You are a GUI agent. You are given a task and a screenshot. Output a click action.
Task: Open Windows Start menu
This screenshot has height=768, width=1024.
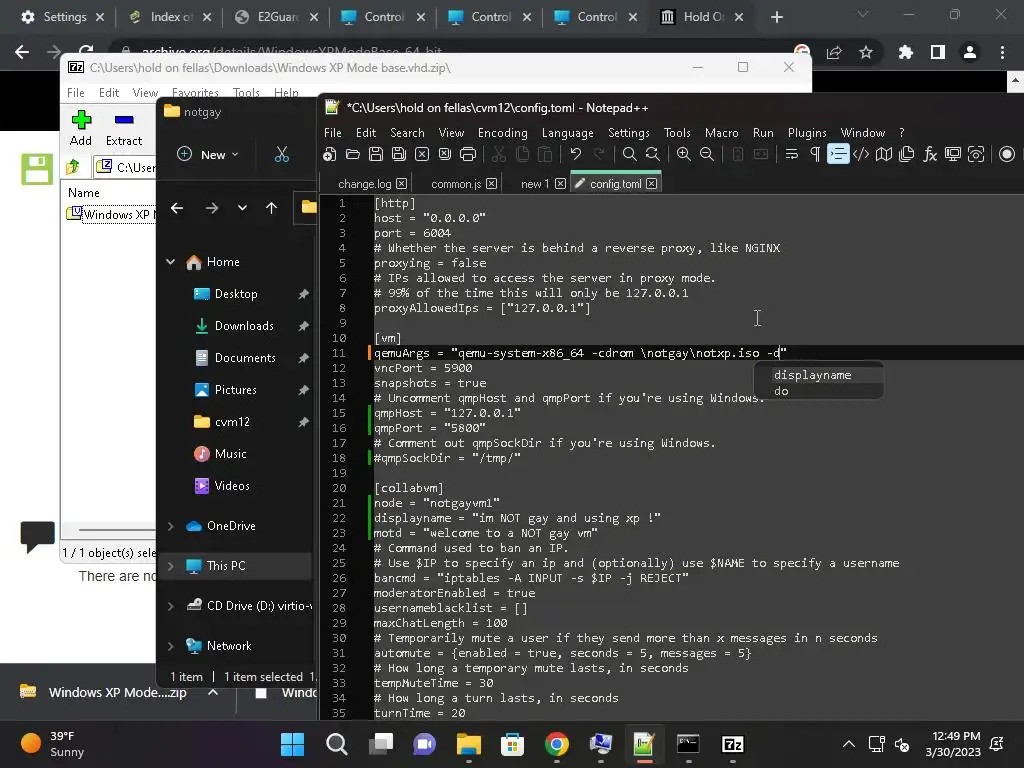click(x=293, y=744)
